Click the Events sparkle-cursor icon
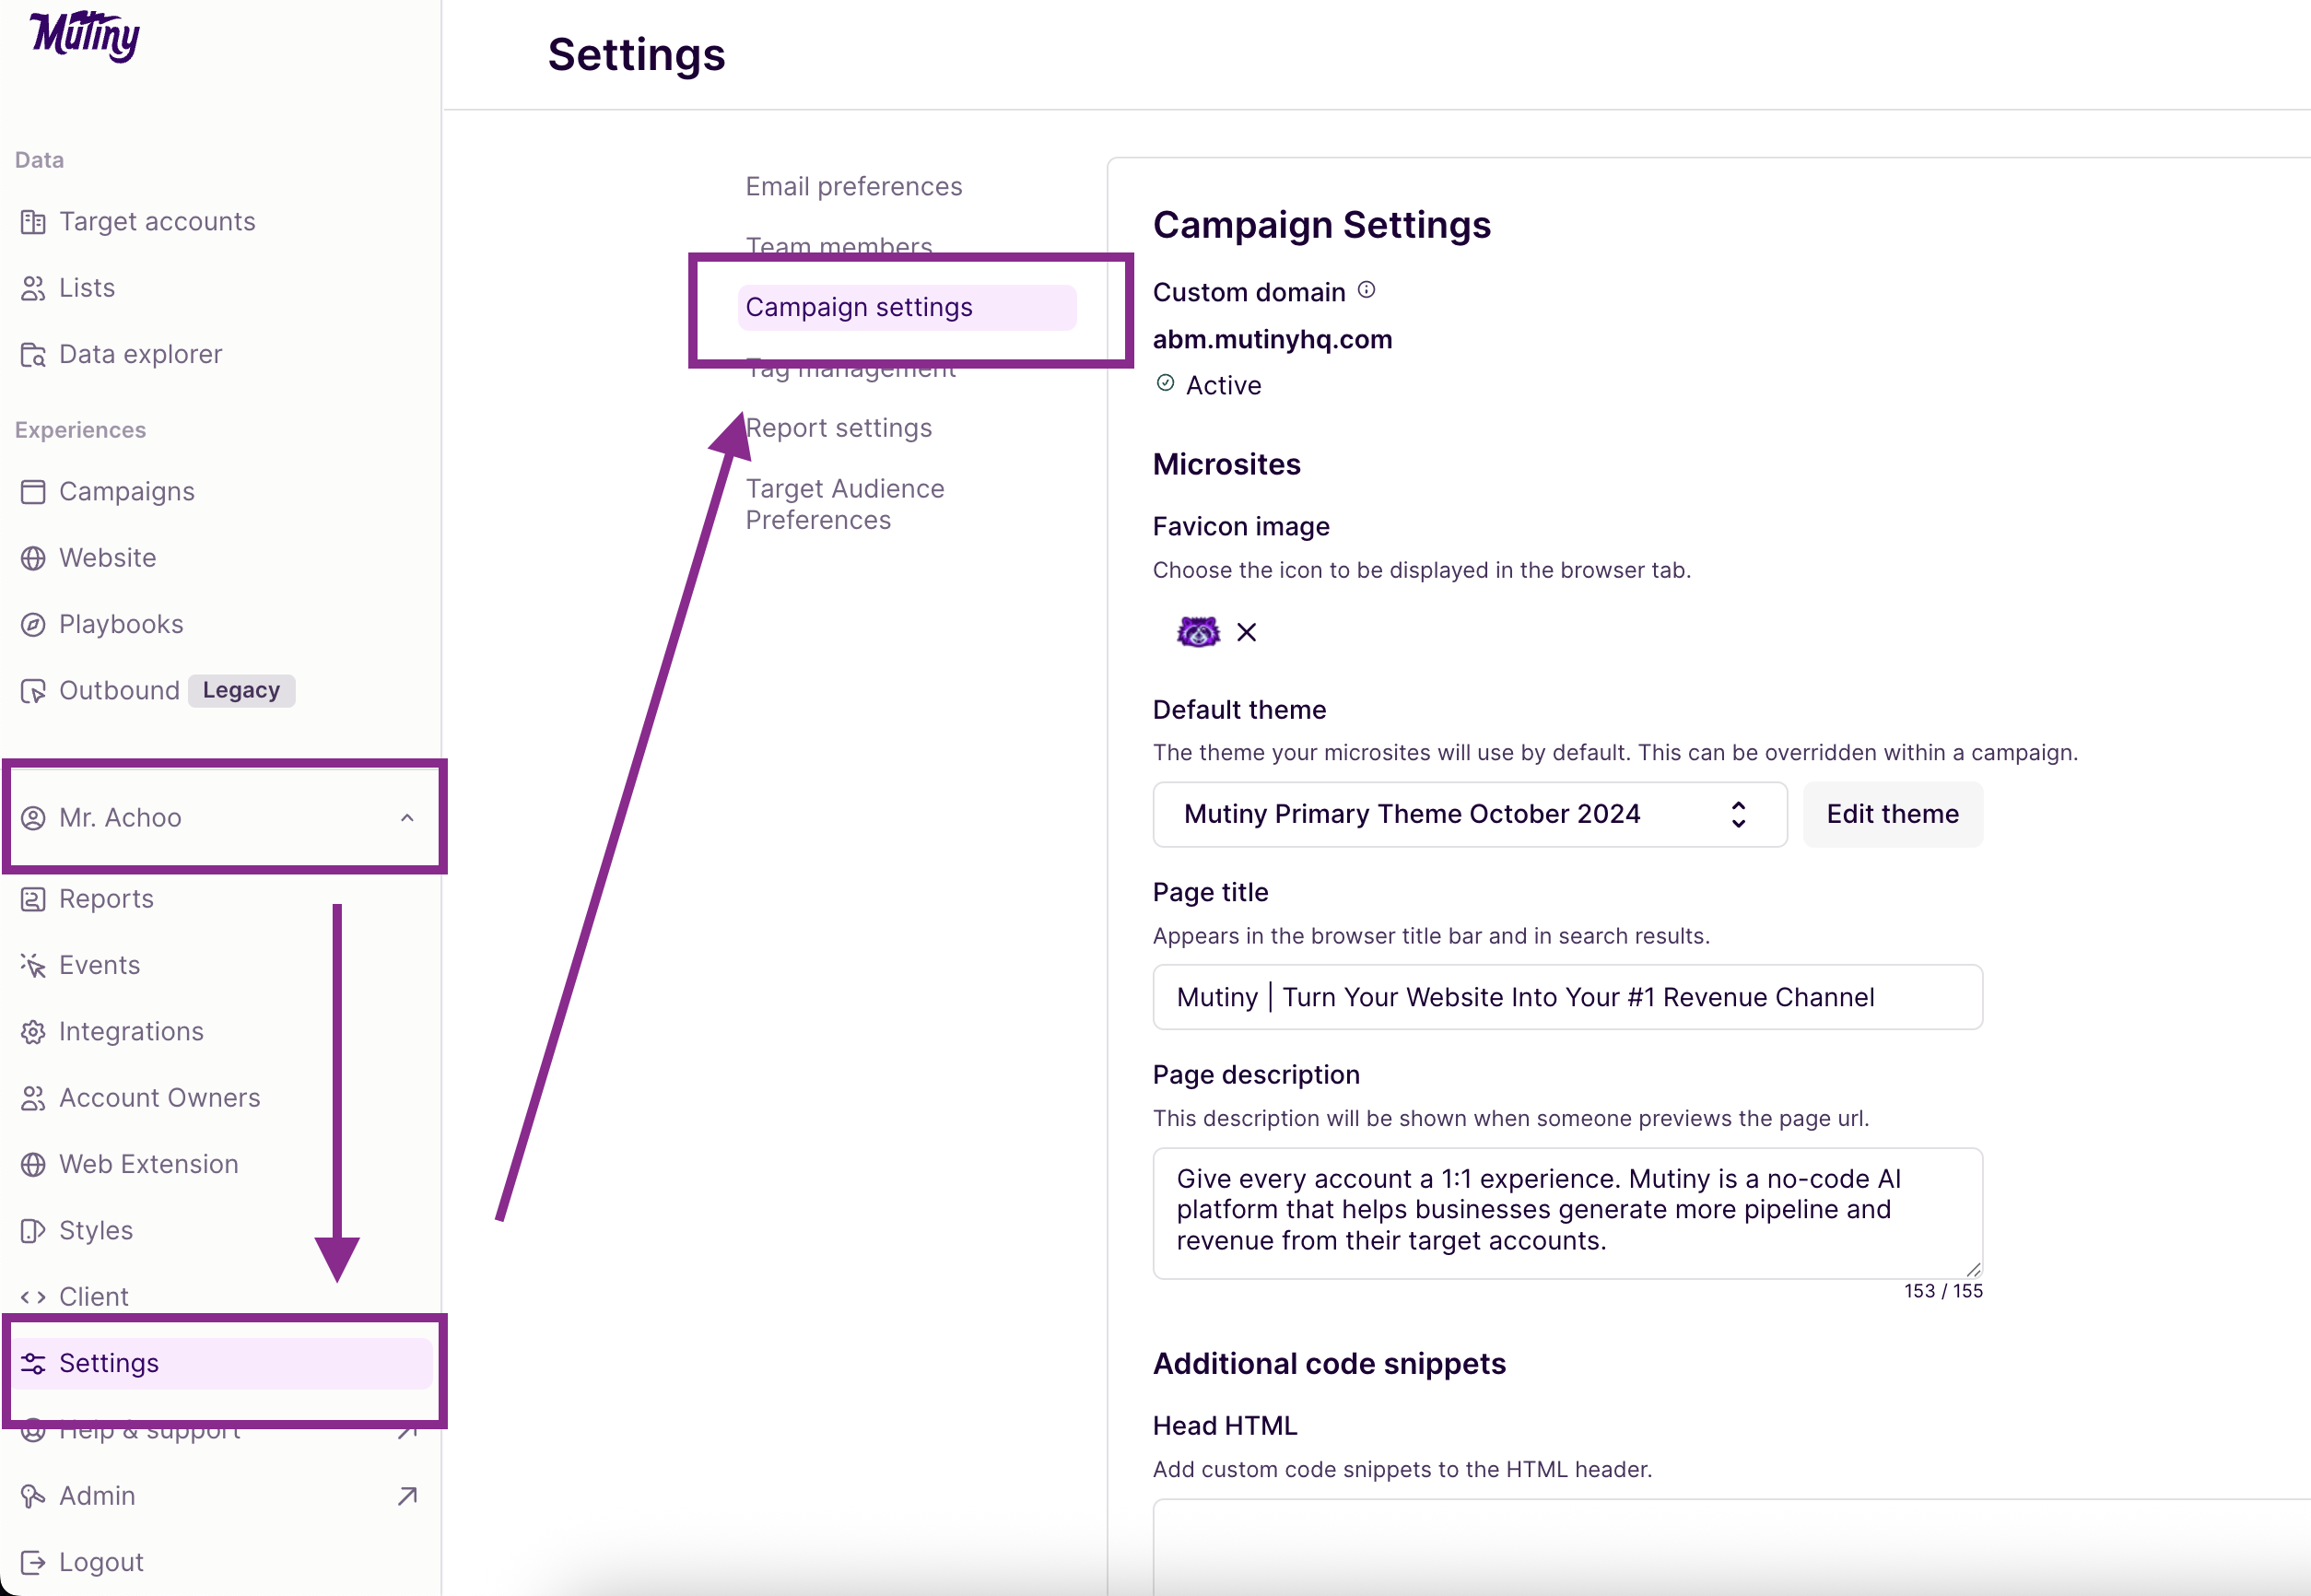Viewport: 2311px width, 1596px height. tap(33, 965)
